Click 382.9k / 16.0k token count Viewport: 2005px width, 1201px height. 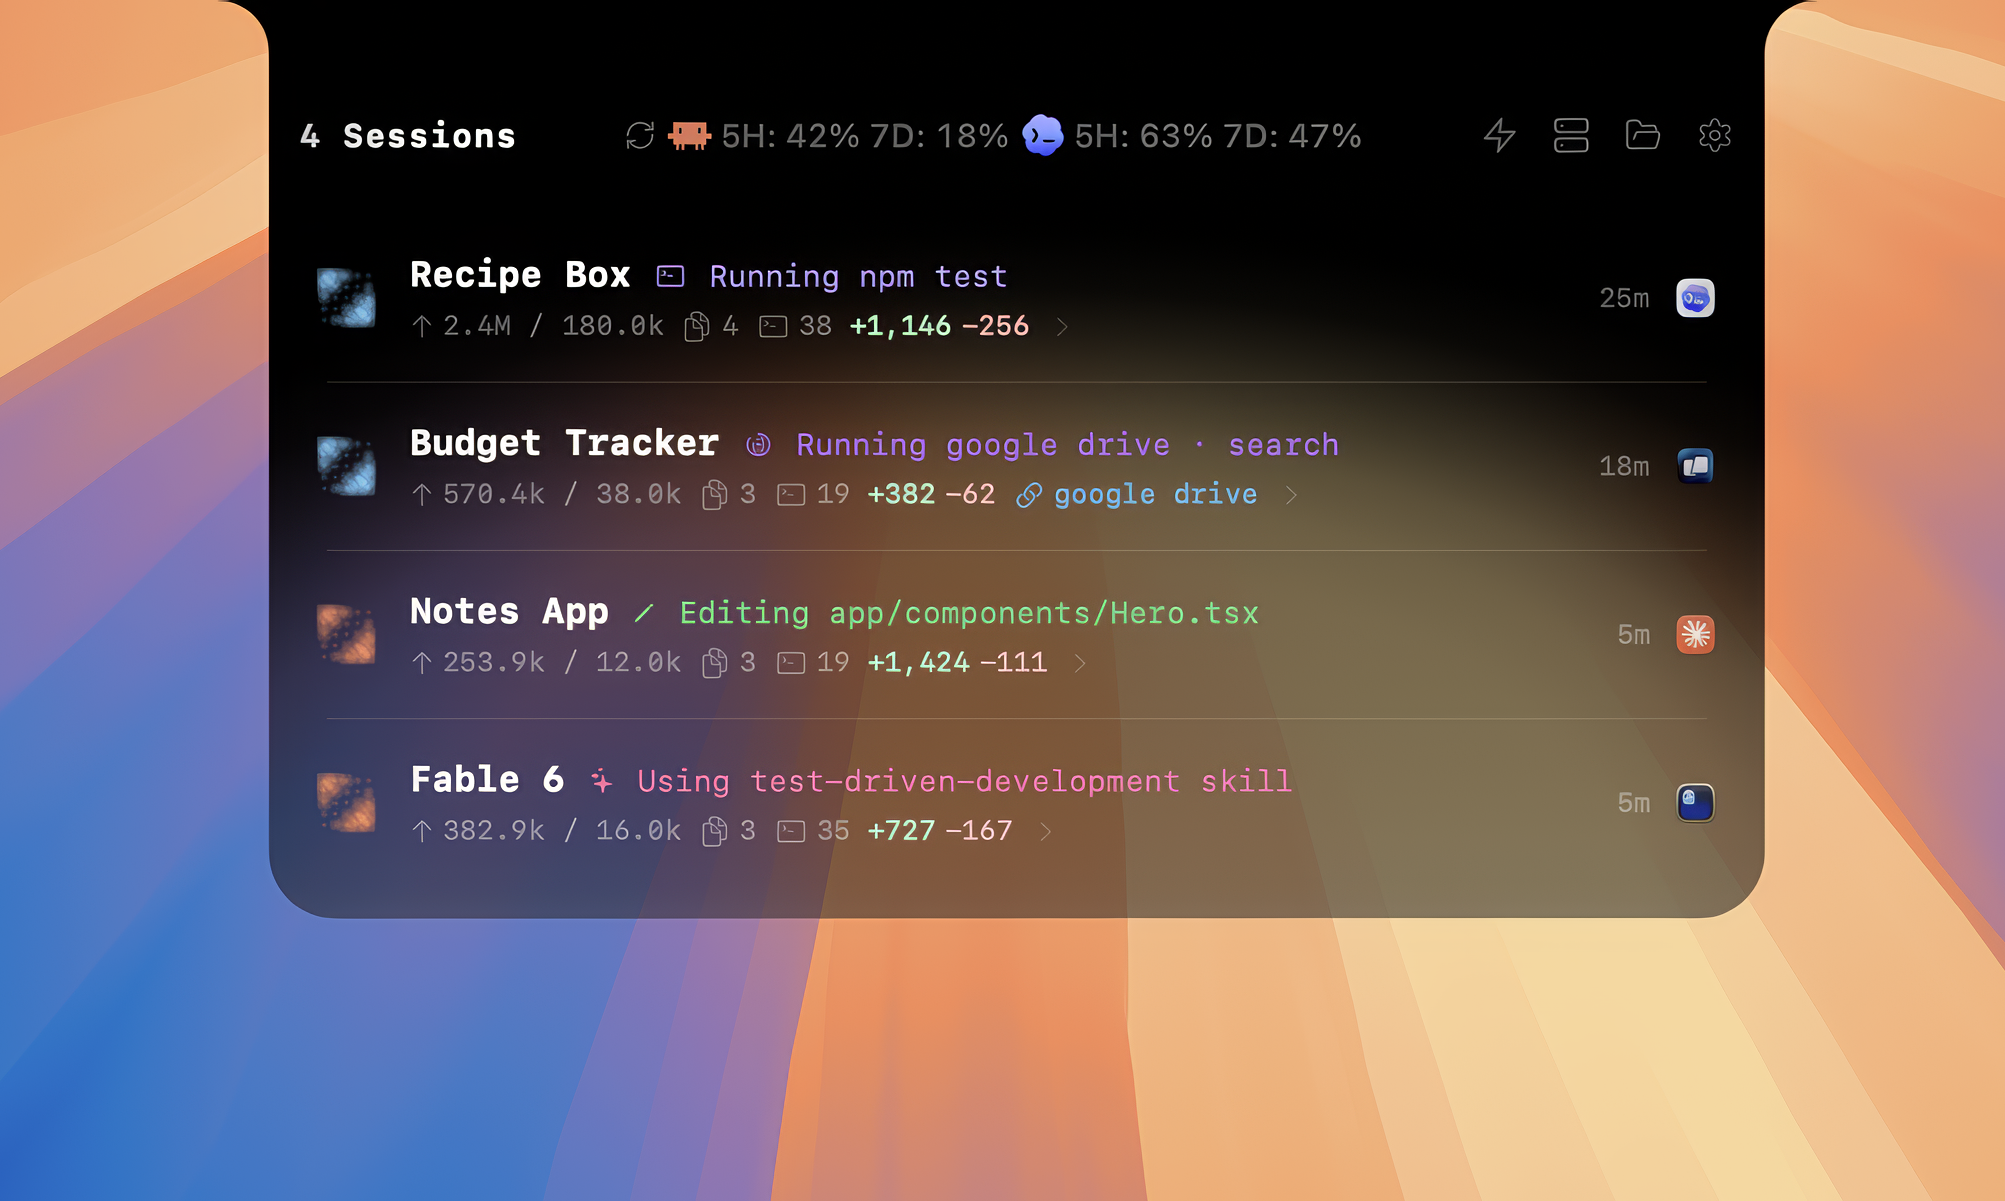click(562, 830)
